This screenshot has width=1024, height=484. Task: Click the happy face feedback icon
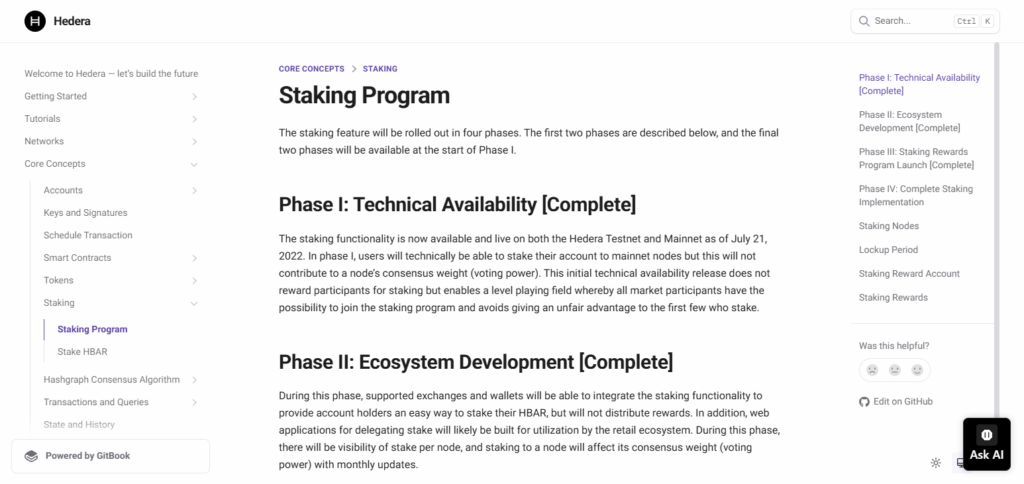pyautogui.click(x=917, y=370)
